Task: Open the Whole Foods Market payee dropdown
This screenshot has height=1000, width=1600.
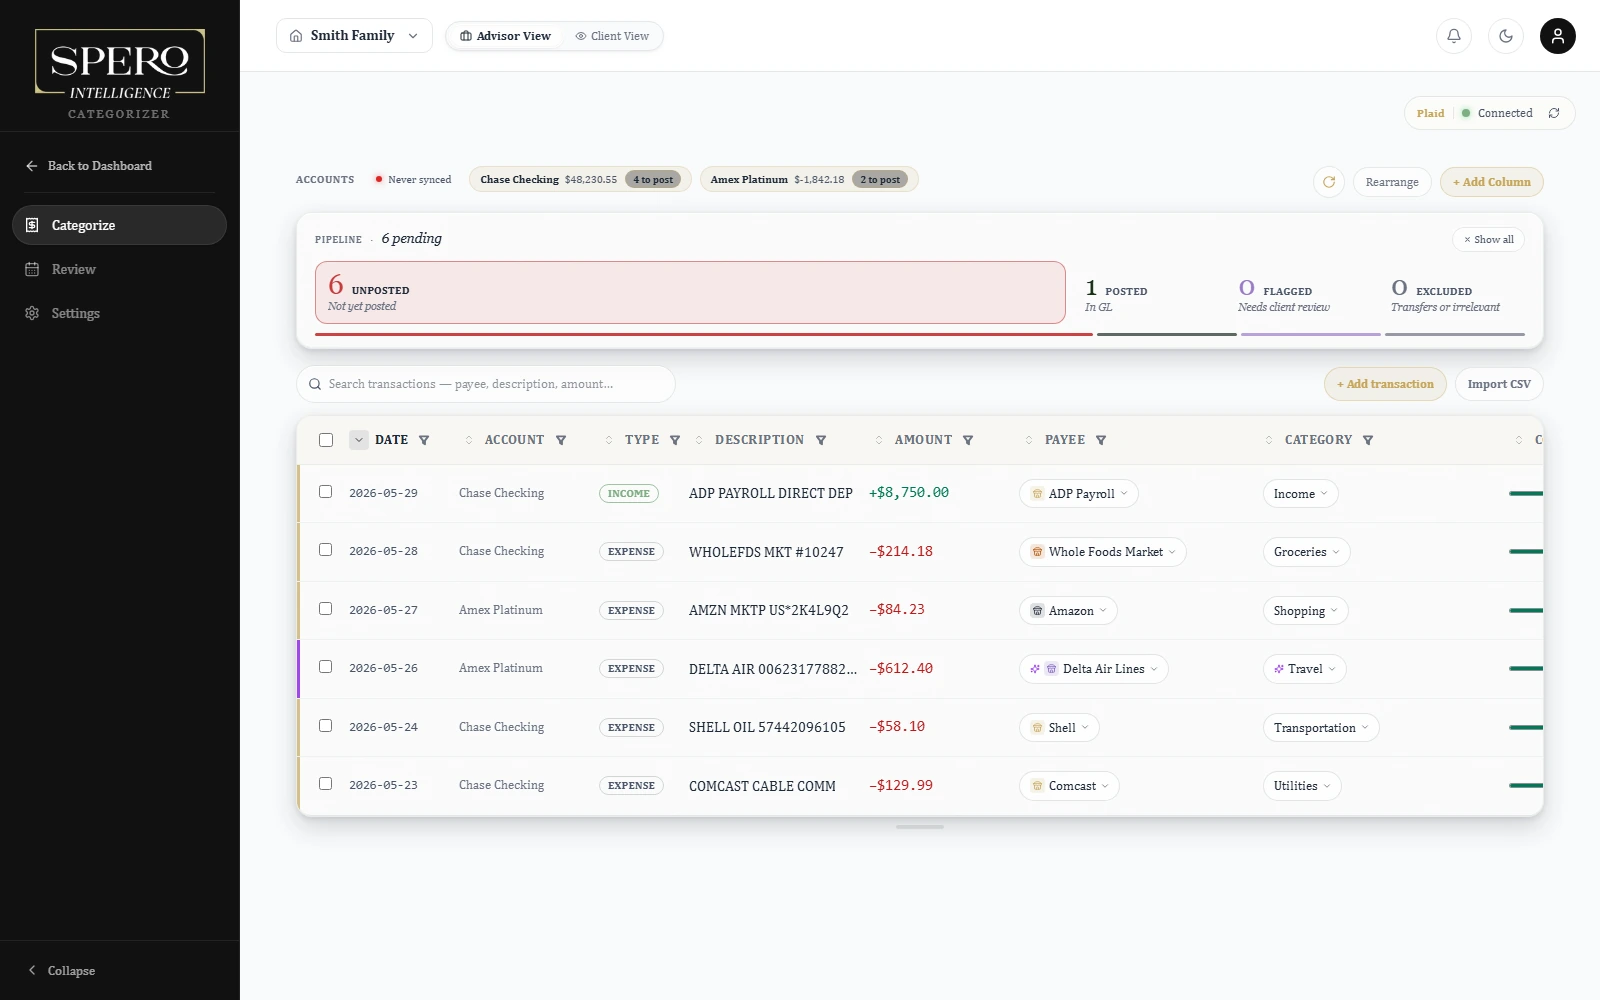Action: point(1103,552)
